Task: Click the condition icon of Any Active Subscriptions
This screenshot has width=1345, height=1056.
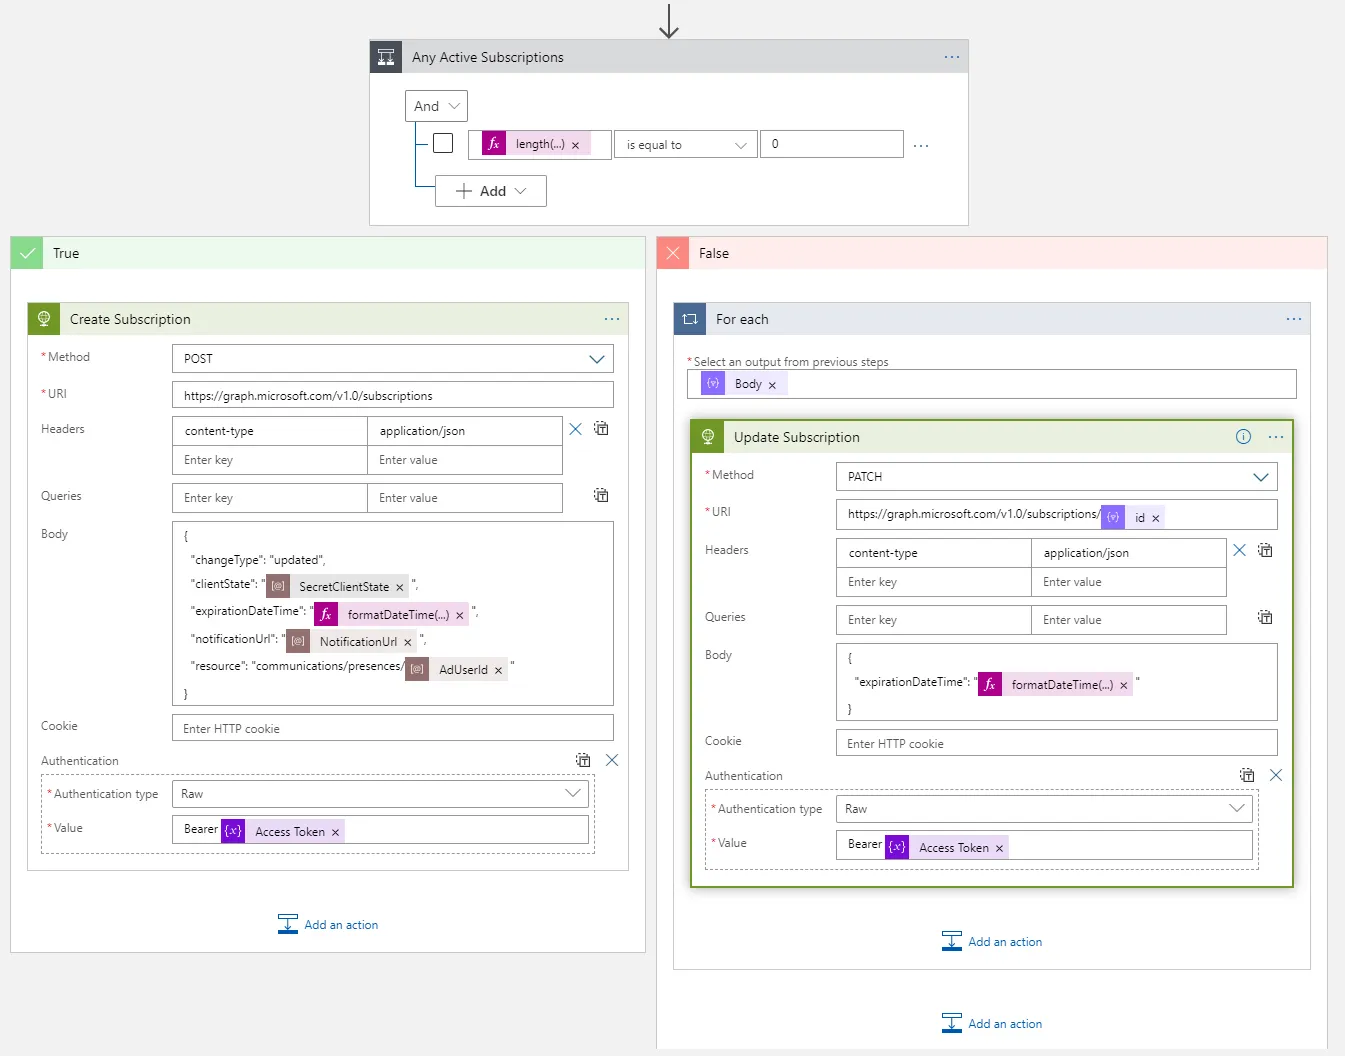Action: [386, 57]
